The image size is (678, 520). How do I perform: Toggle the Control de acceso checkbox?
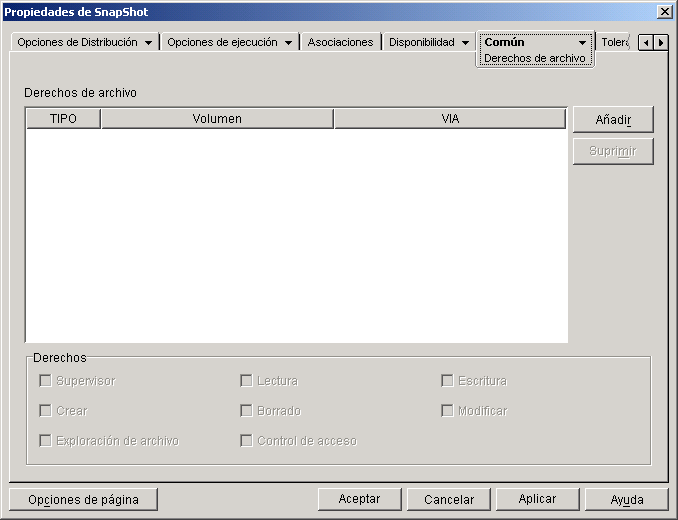[x=246, y=441]
